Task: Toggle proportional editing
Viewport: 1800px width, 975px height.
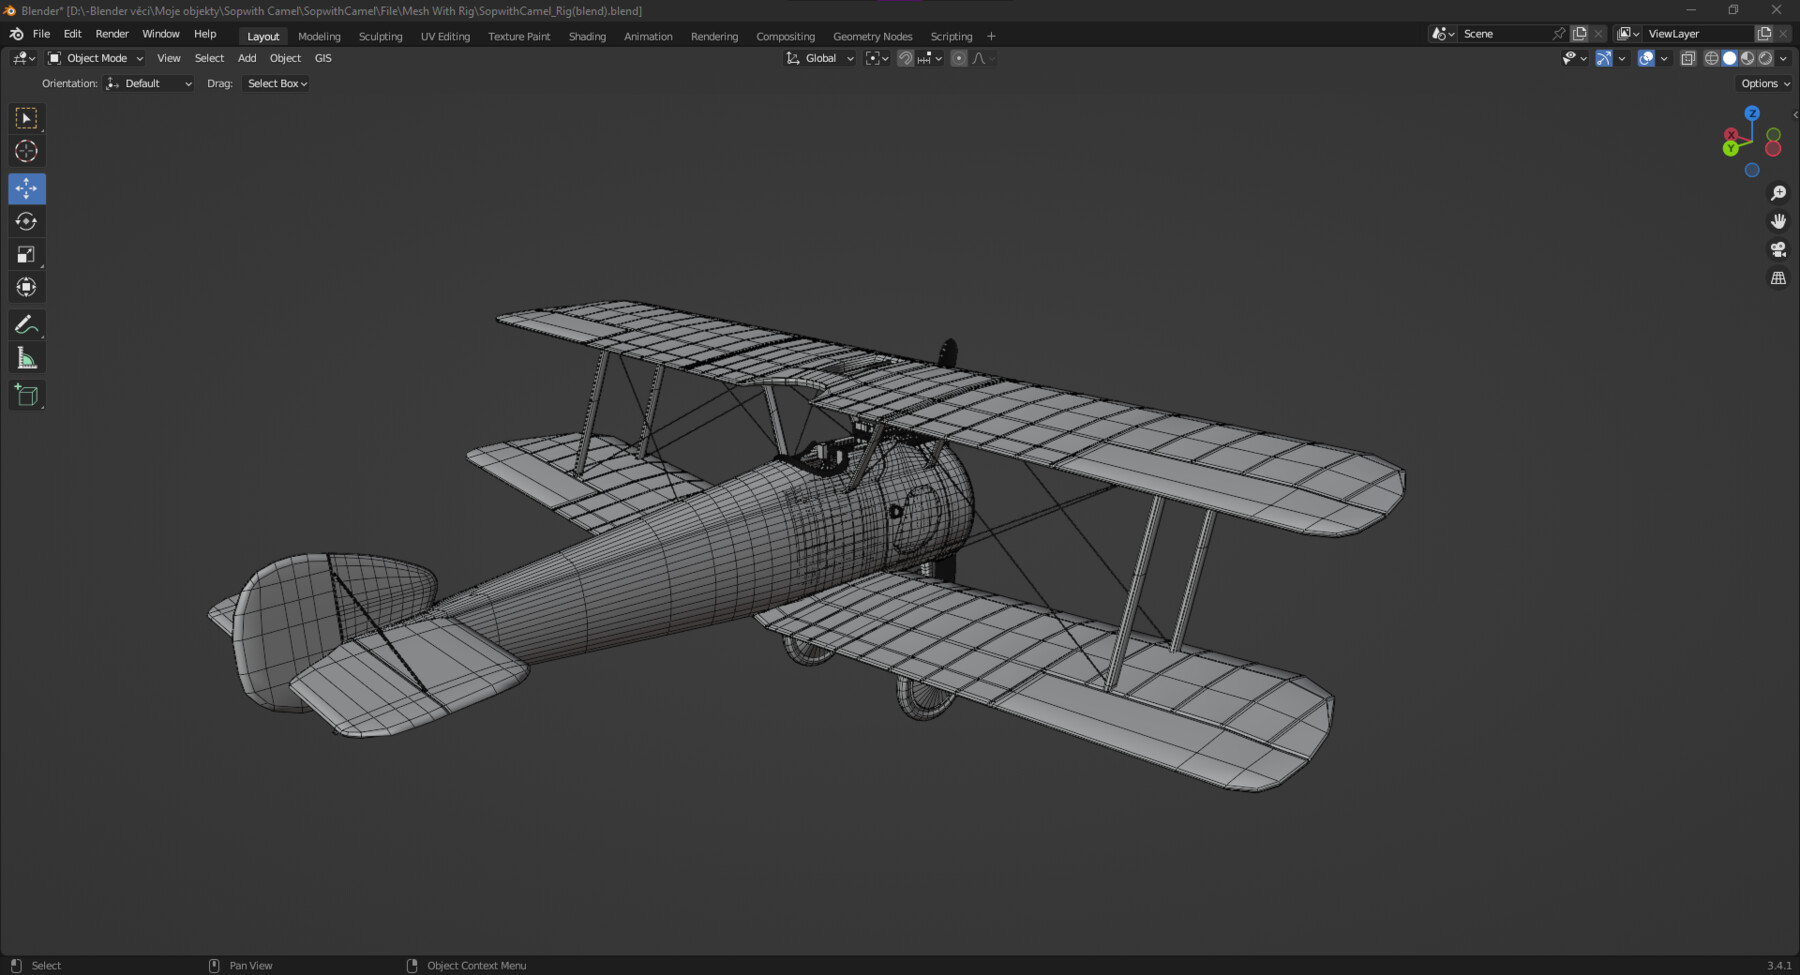Action: click(x=958, y=58)
